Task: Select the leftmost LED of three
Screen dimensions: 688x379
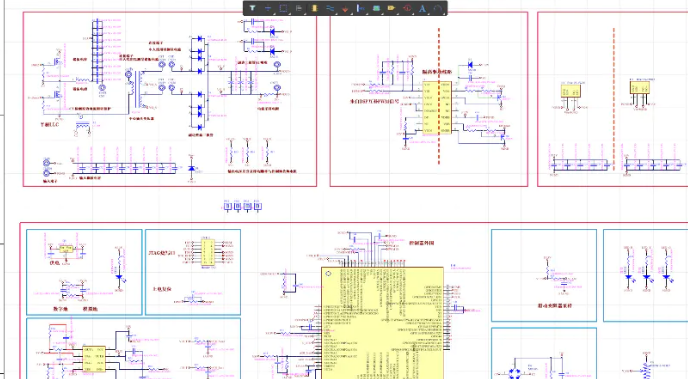Action: point(628,277)
